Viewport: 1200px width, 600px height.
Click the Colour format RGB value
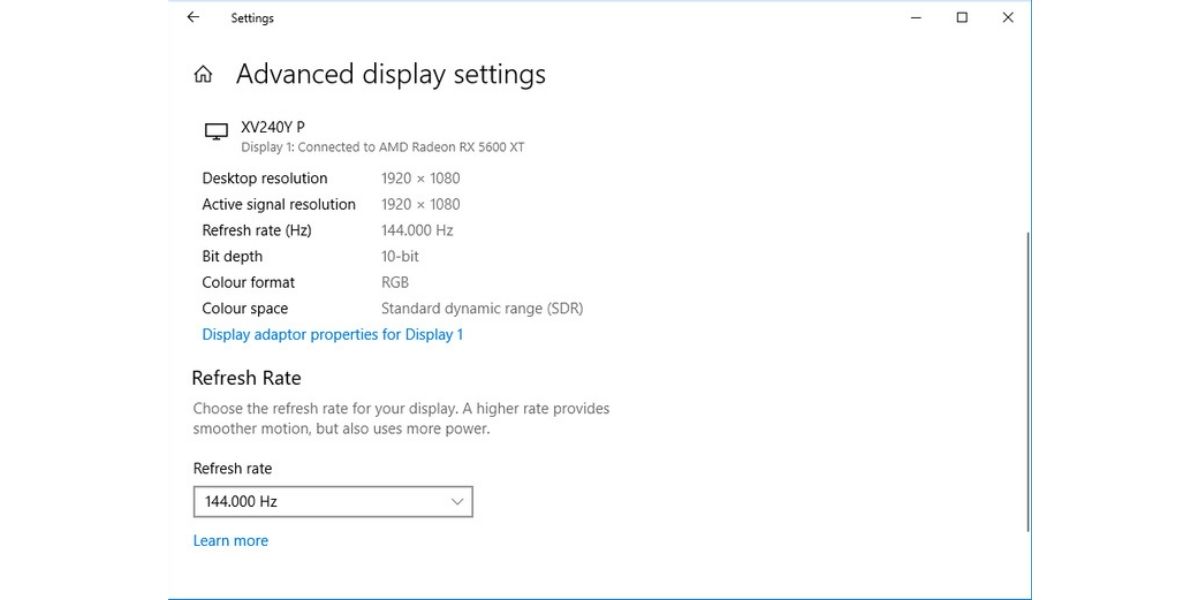pyautogui.click(x=394, y=282)
